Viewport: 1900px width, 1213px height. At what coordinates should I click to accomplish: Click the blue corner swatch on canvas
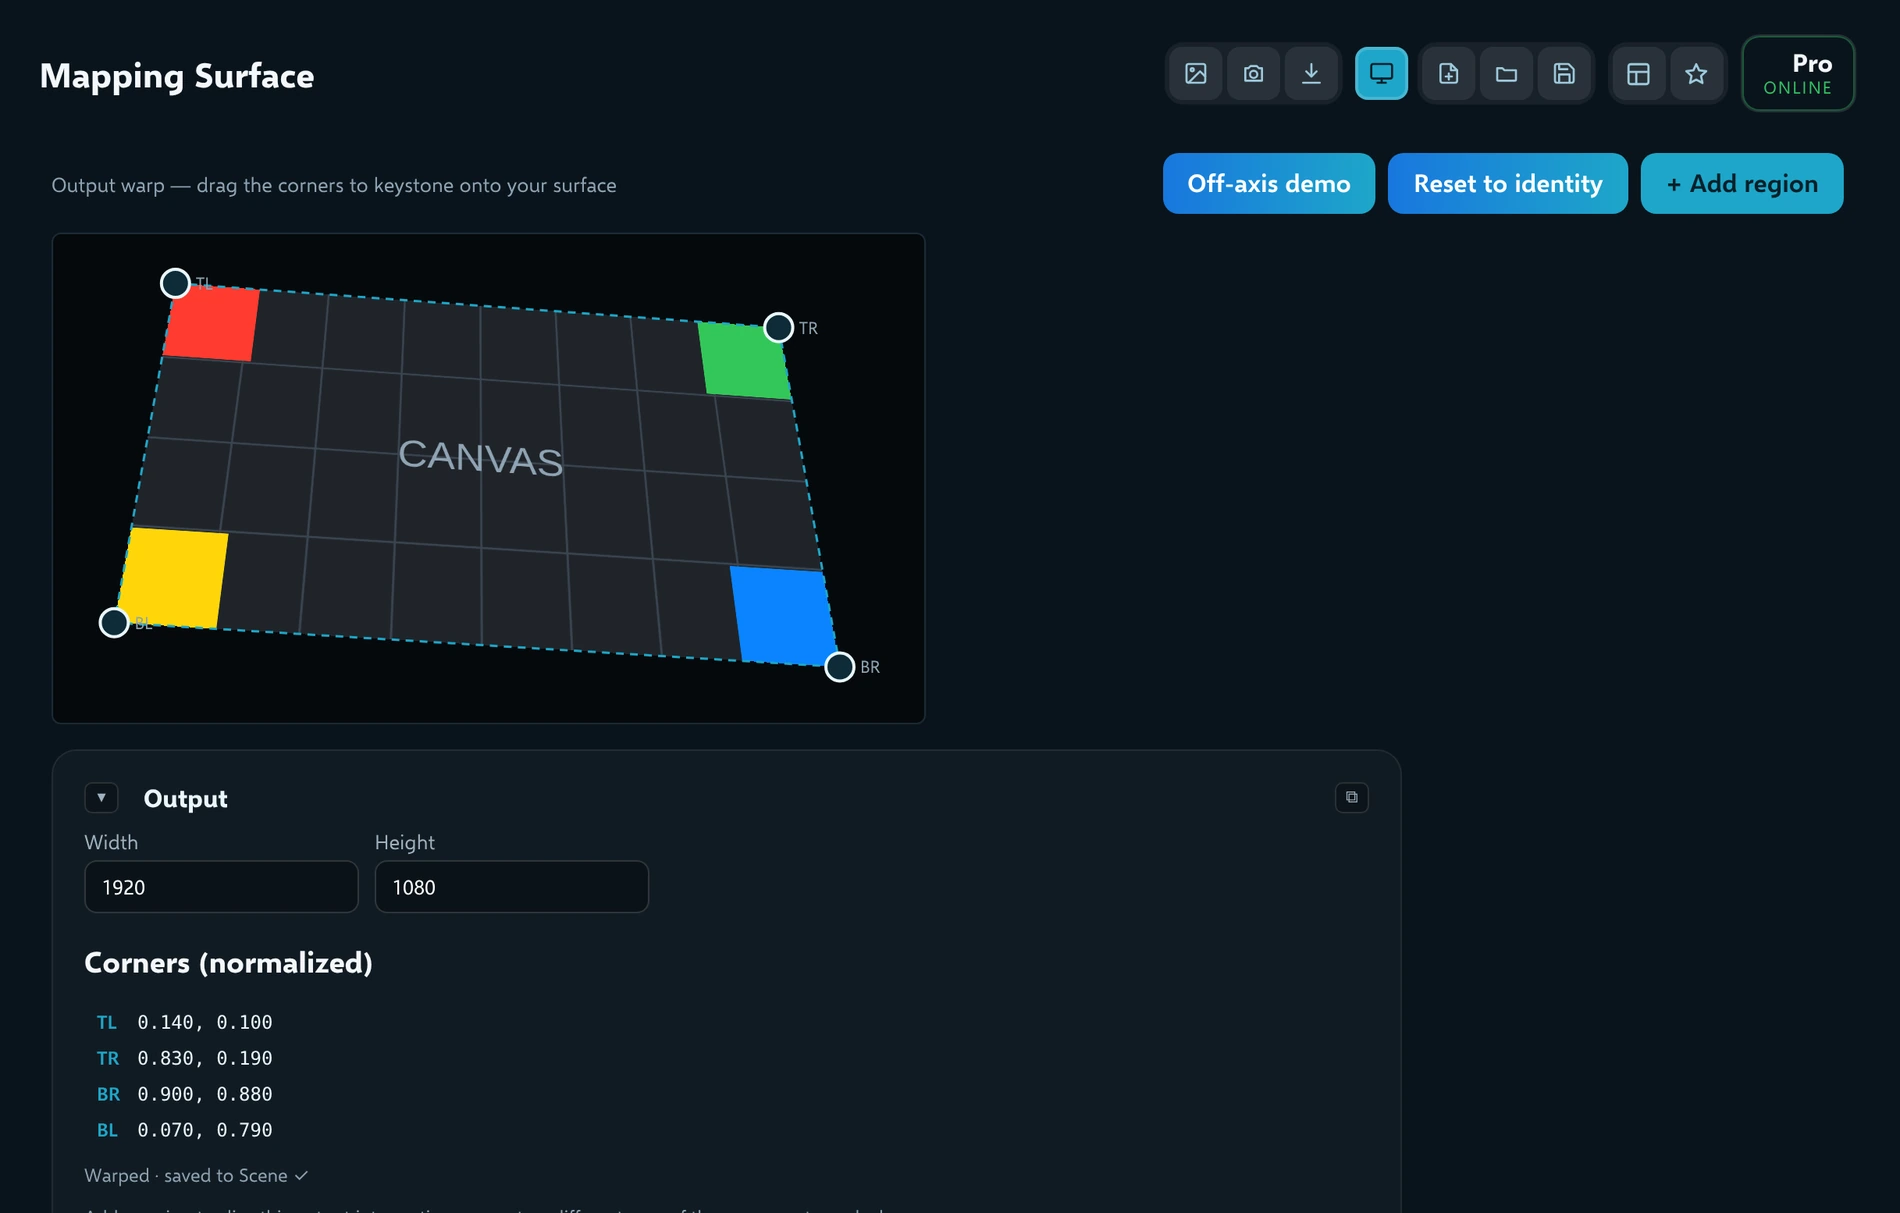784,615
